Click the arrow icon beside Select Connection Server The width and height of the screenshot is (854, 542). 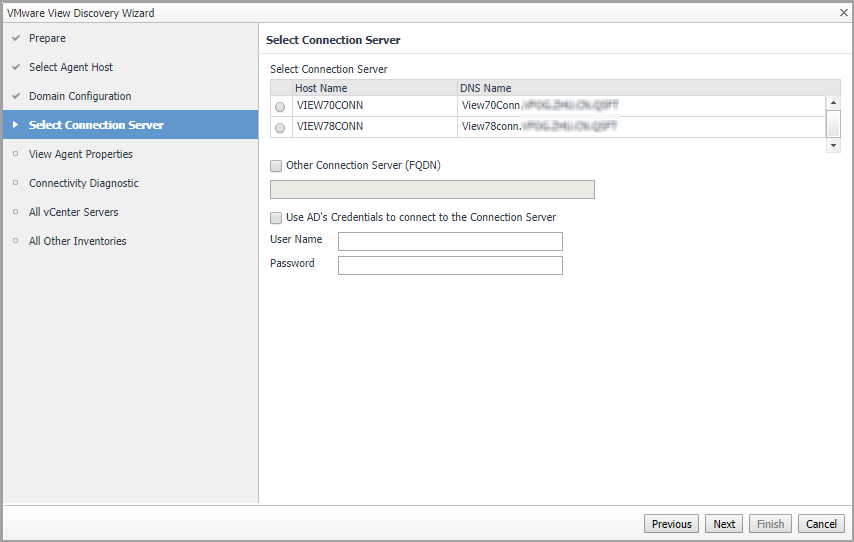16,125
